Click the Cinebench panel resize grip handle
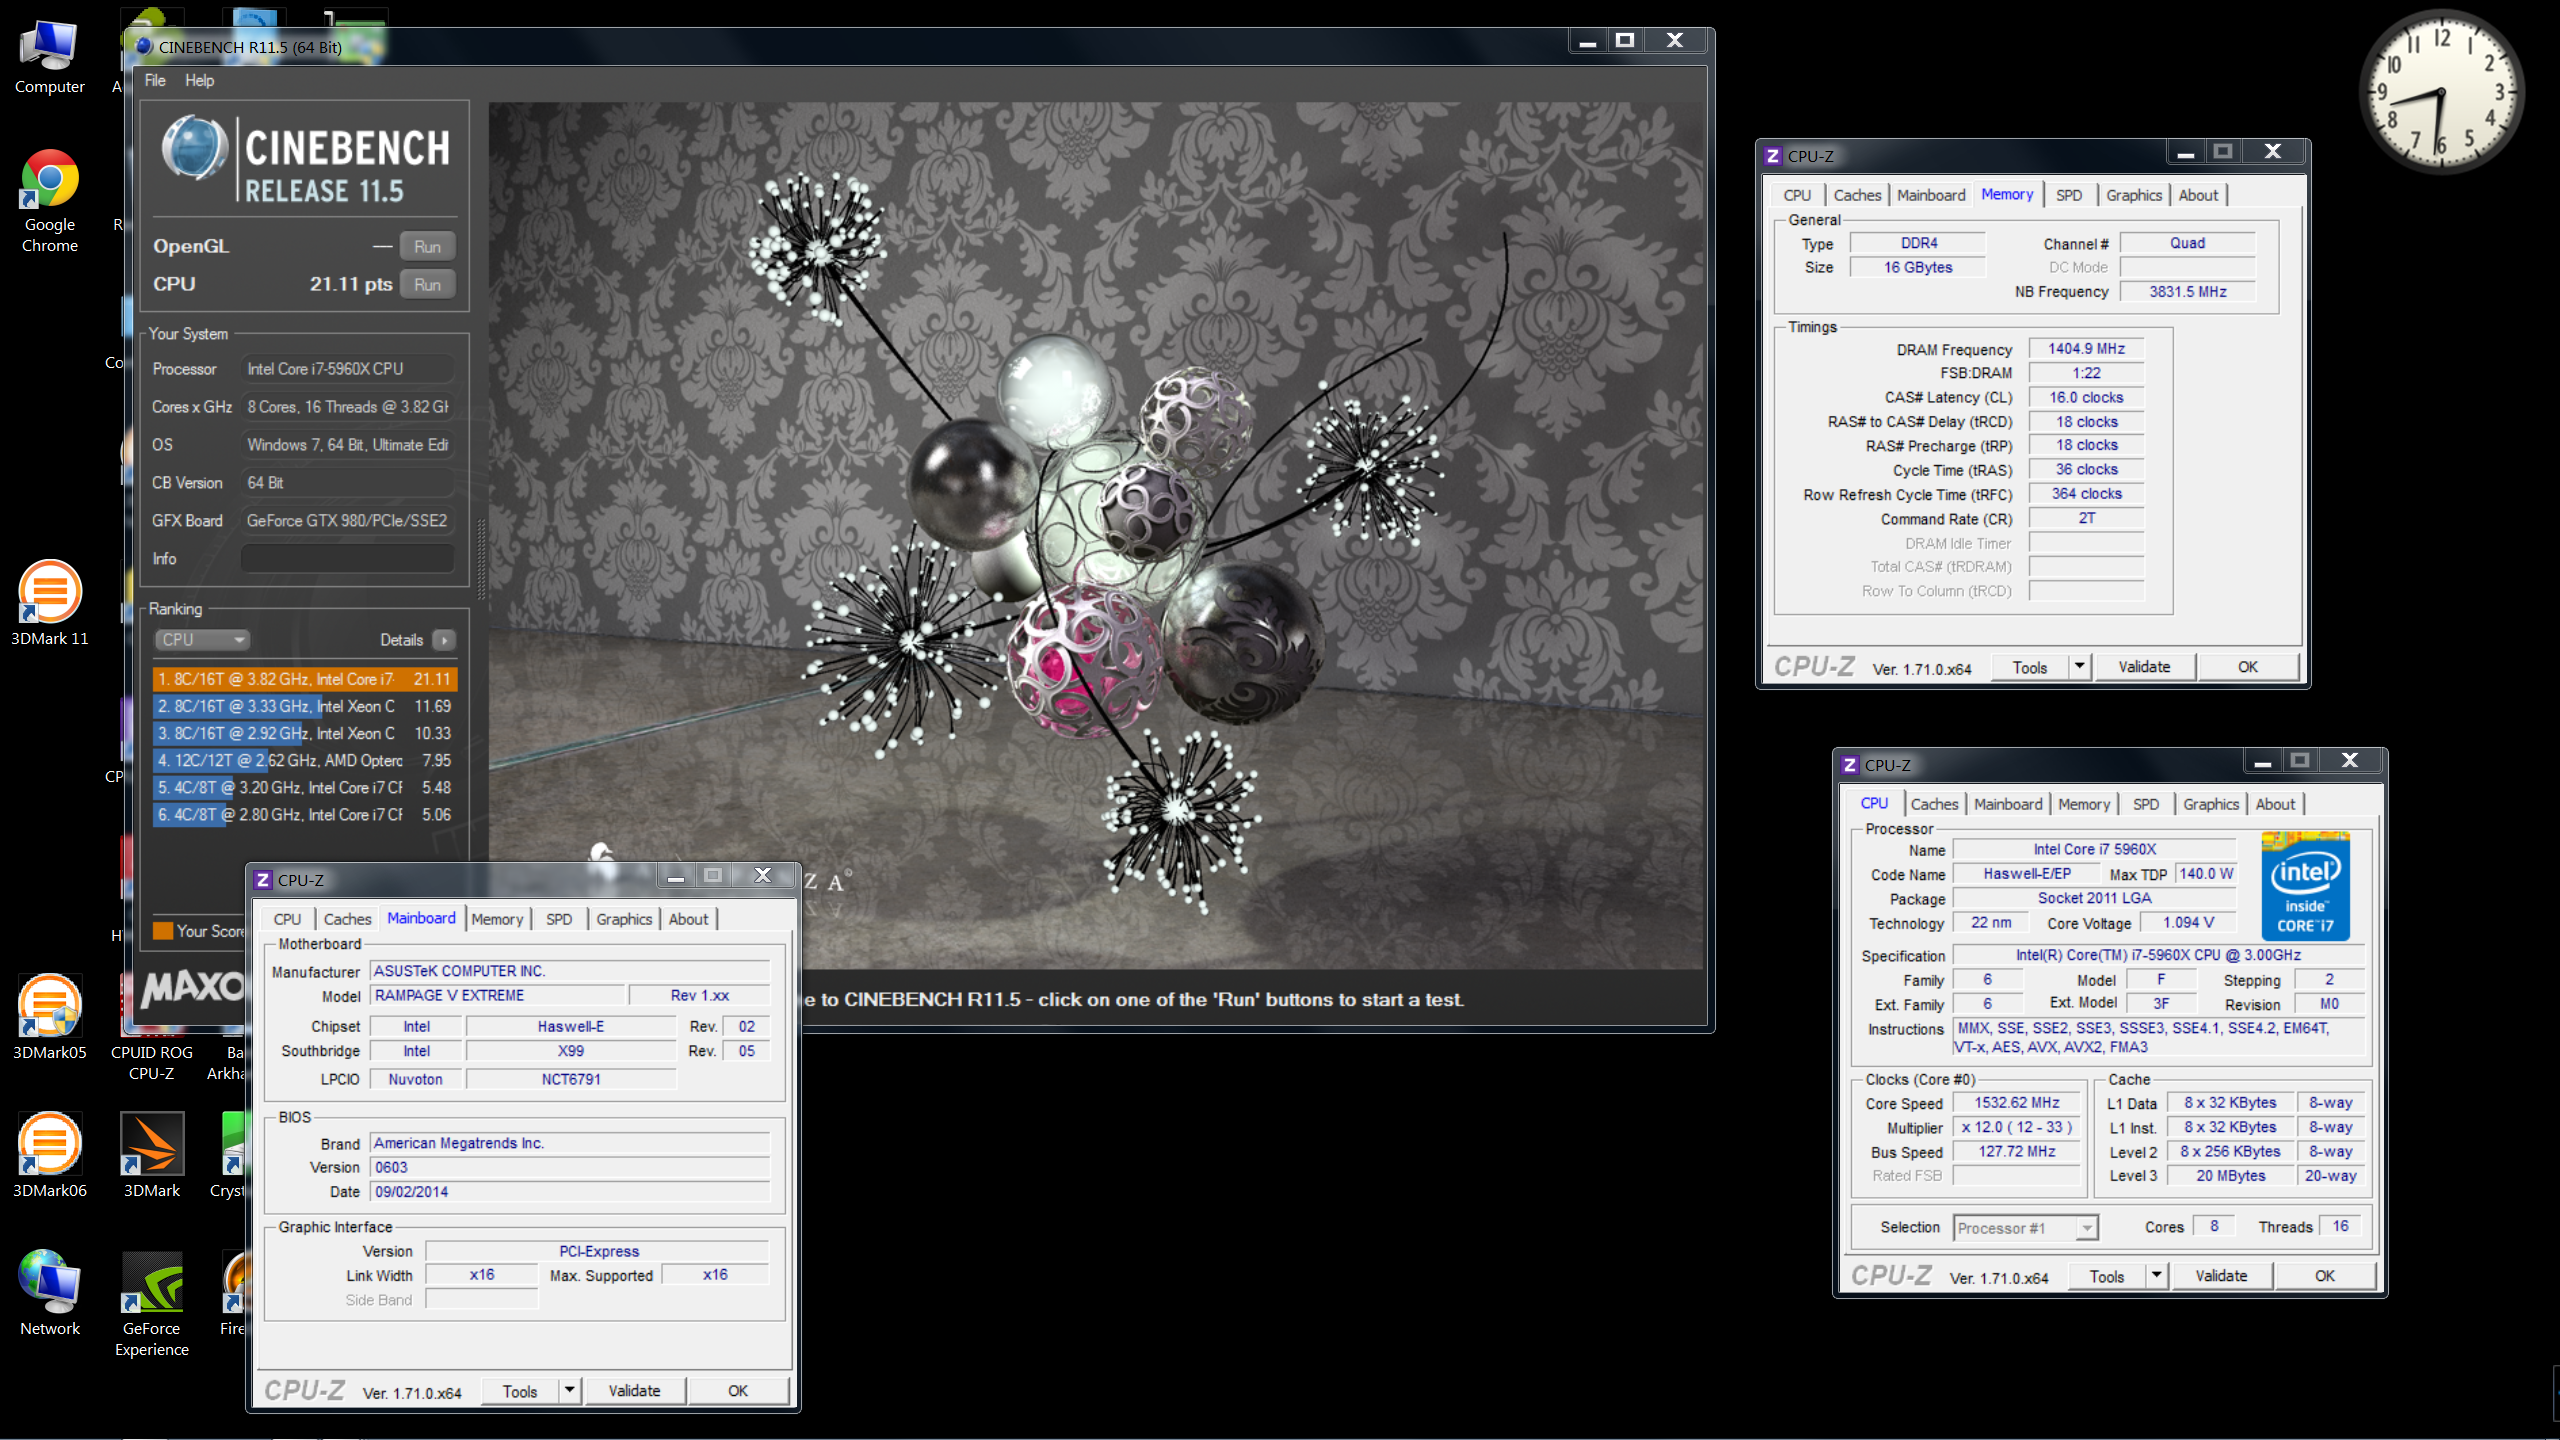This screenshot has height=1440, width=2560. pos(481,560)
